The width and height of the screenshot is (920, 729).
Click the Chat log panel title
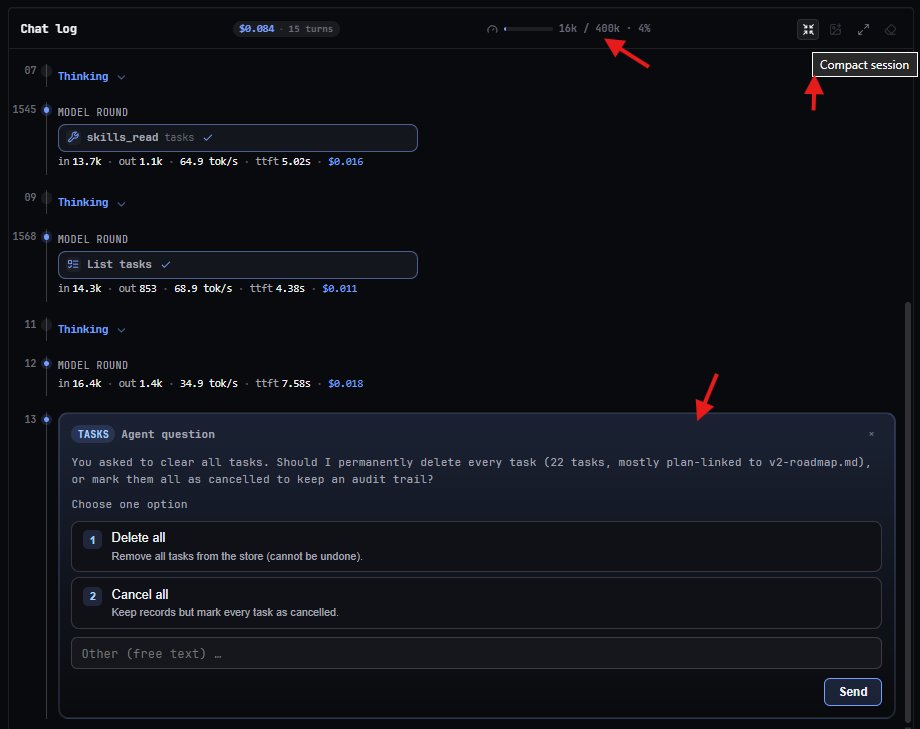point(49,29)
